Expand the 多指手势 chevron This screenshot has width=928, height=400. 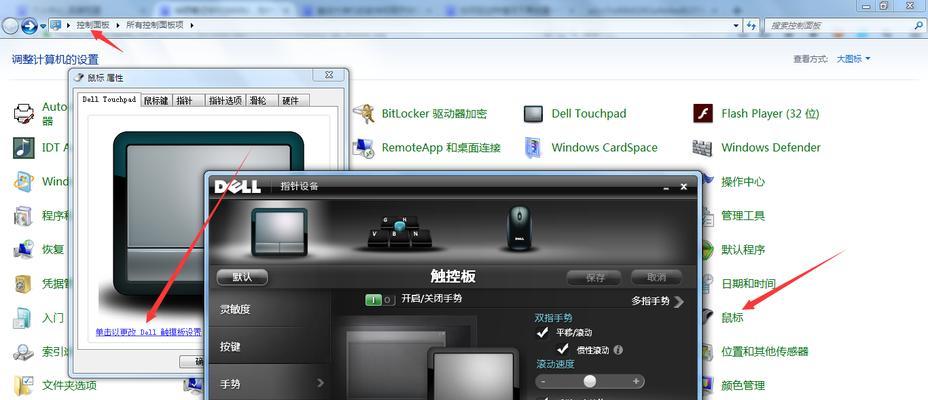[678, 301]
